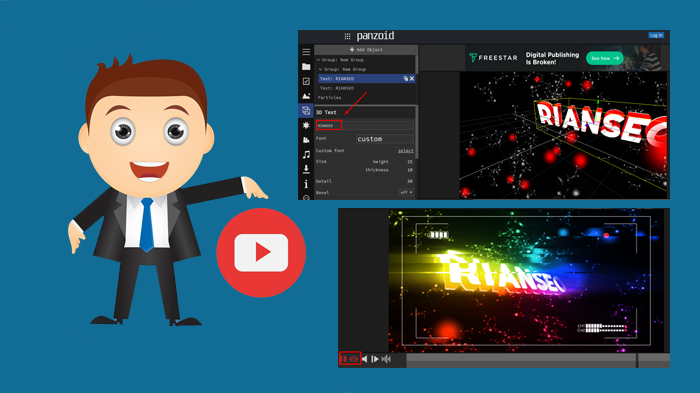Screen dimensions: 700x393
Task: Open the Projects folder icon in sidebar
Action: [x=306, y=67]
